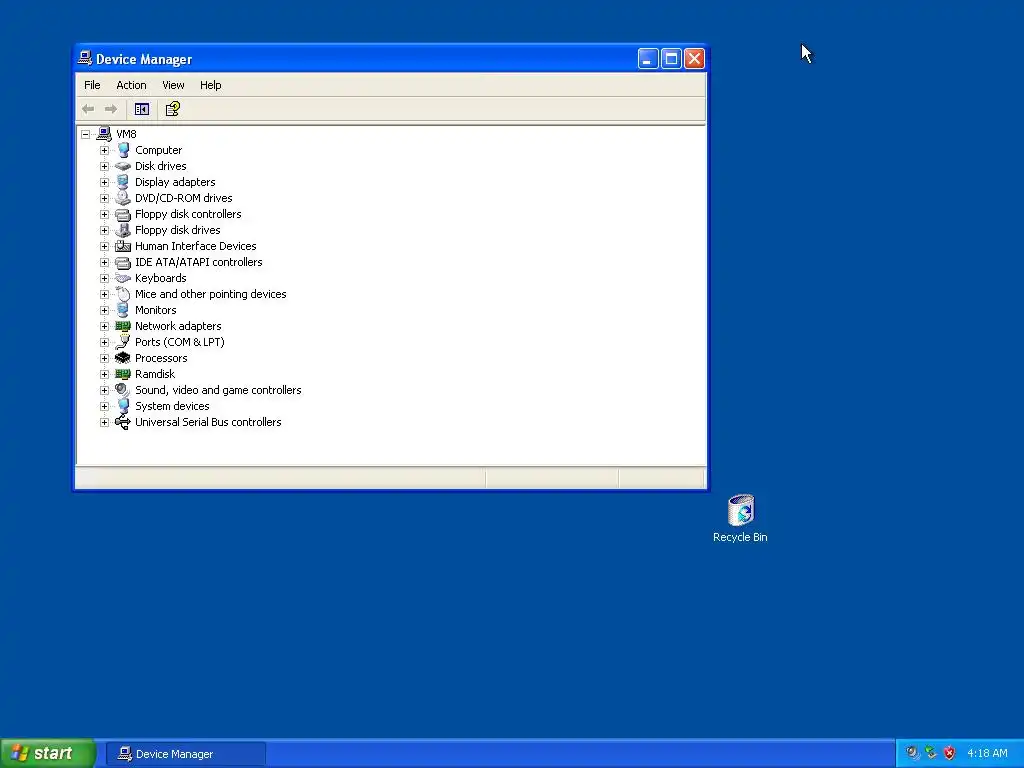1024x768 pixels.
Task: Expand the Keyboards node
Action: [104, 278]
